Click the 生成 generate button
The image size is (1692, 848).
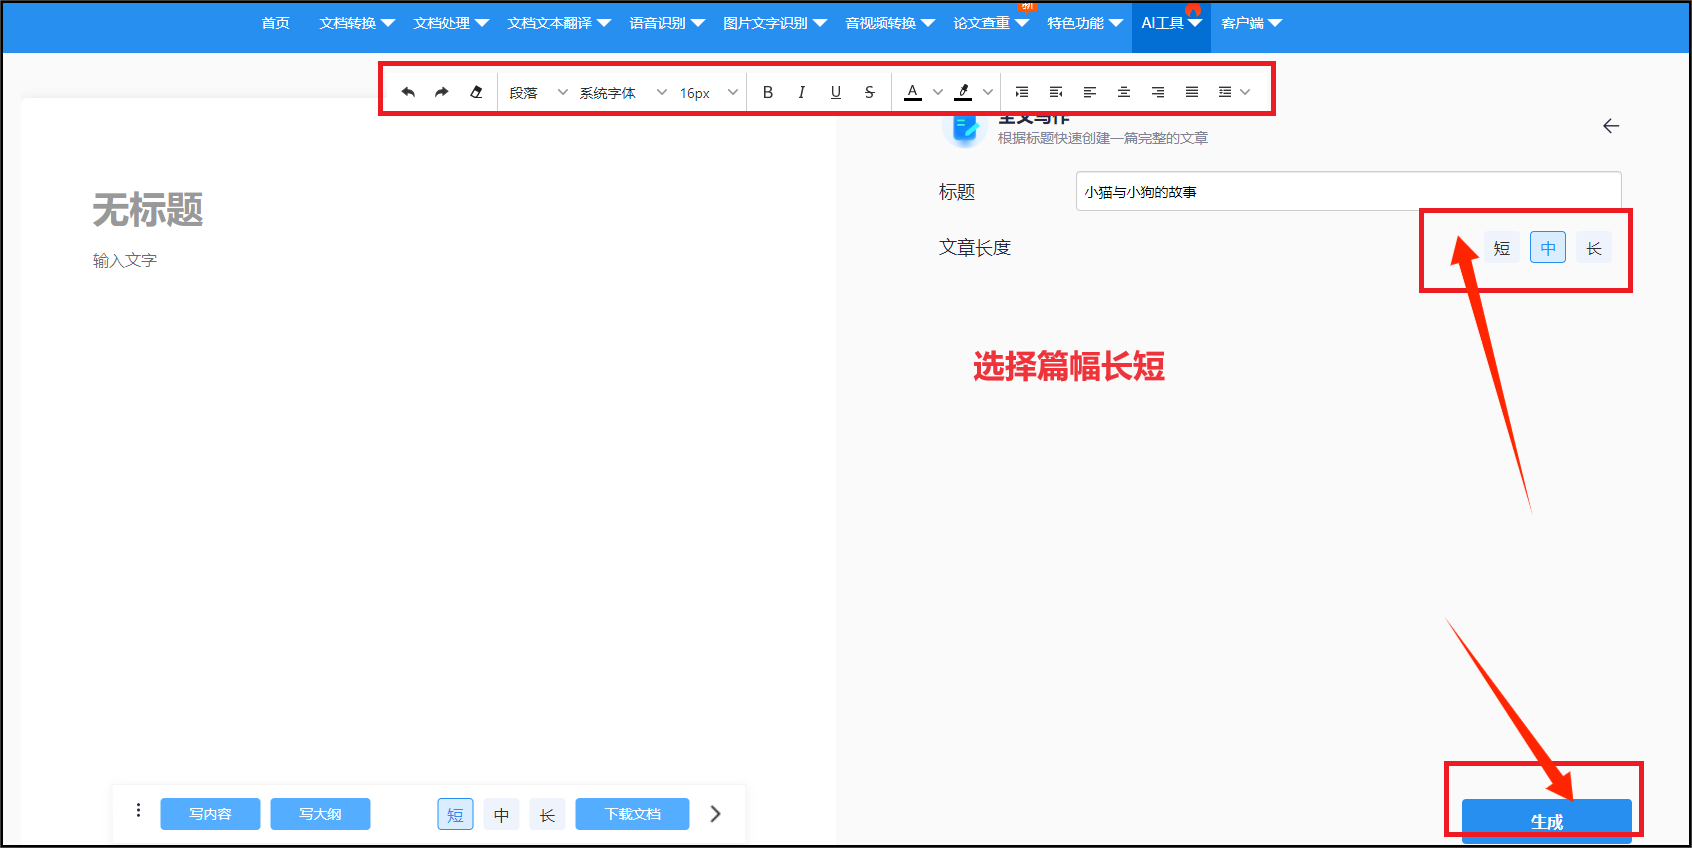1546,821
